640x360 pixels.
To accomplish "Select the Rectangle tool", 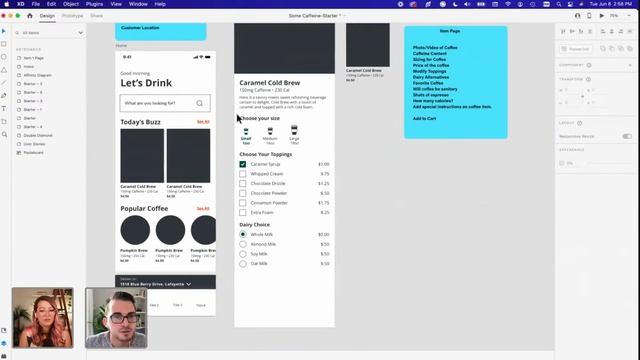I will click(4, 44).
